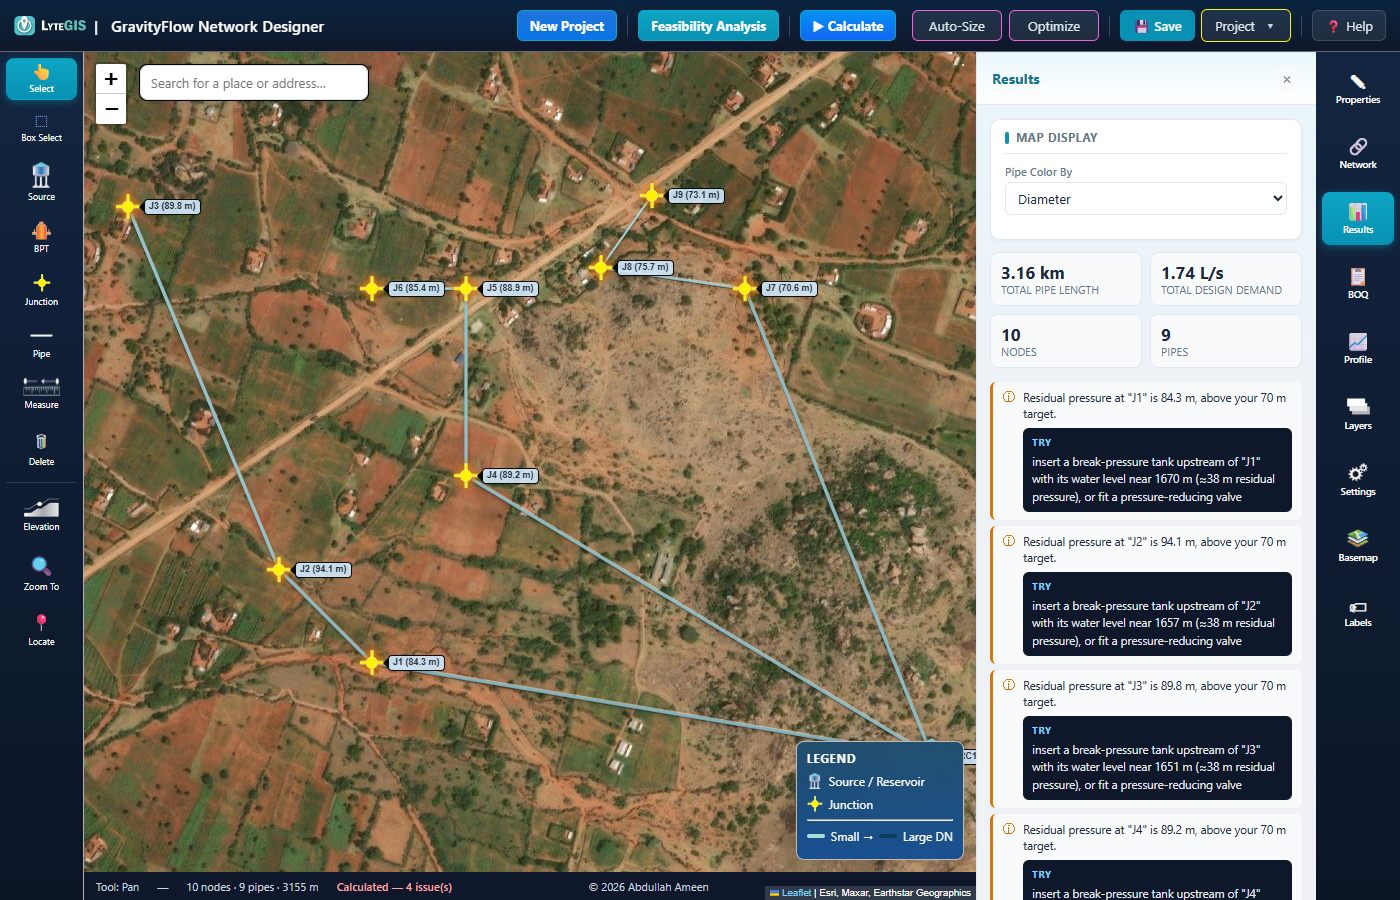
Task: Click the Zoom To tool
Action: tap(41, 574)
